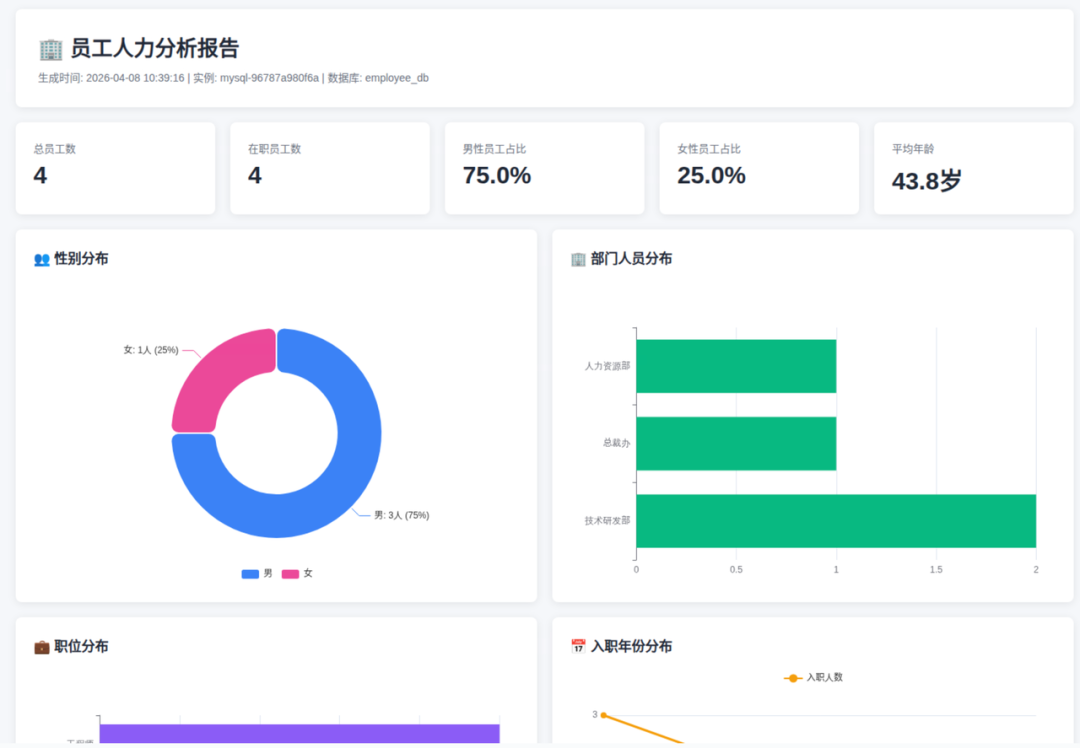Click the 男: 3人 (75%) donut label
This screenshot has height=748, width=1080.
402,515
